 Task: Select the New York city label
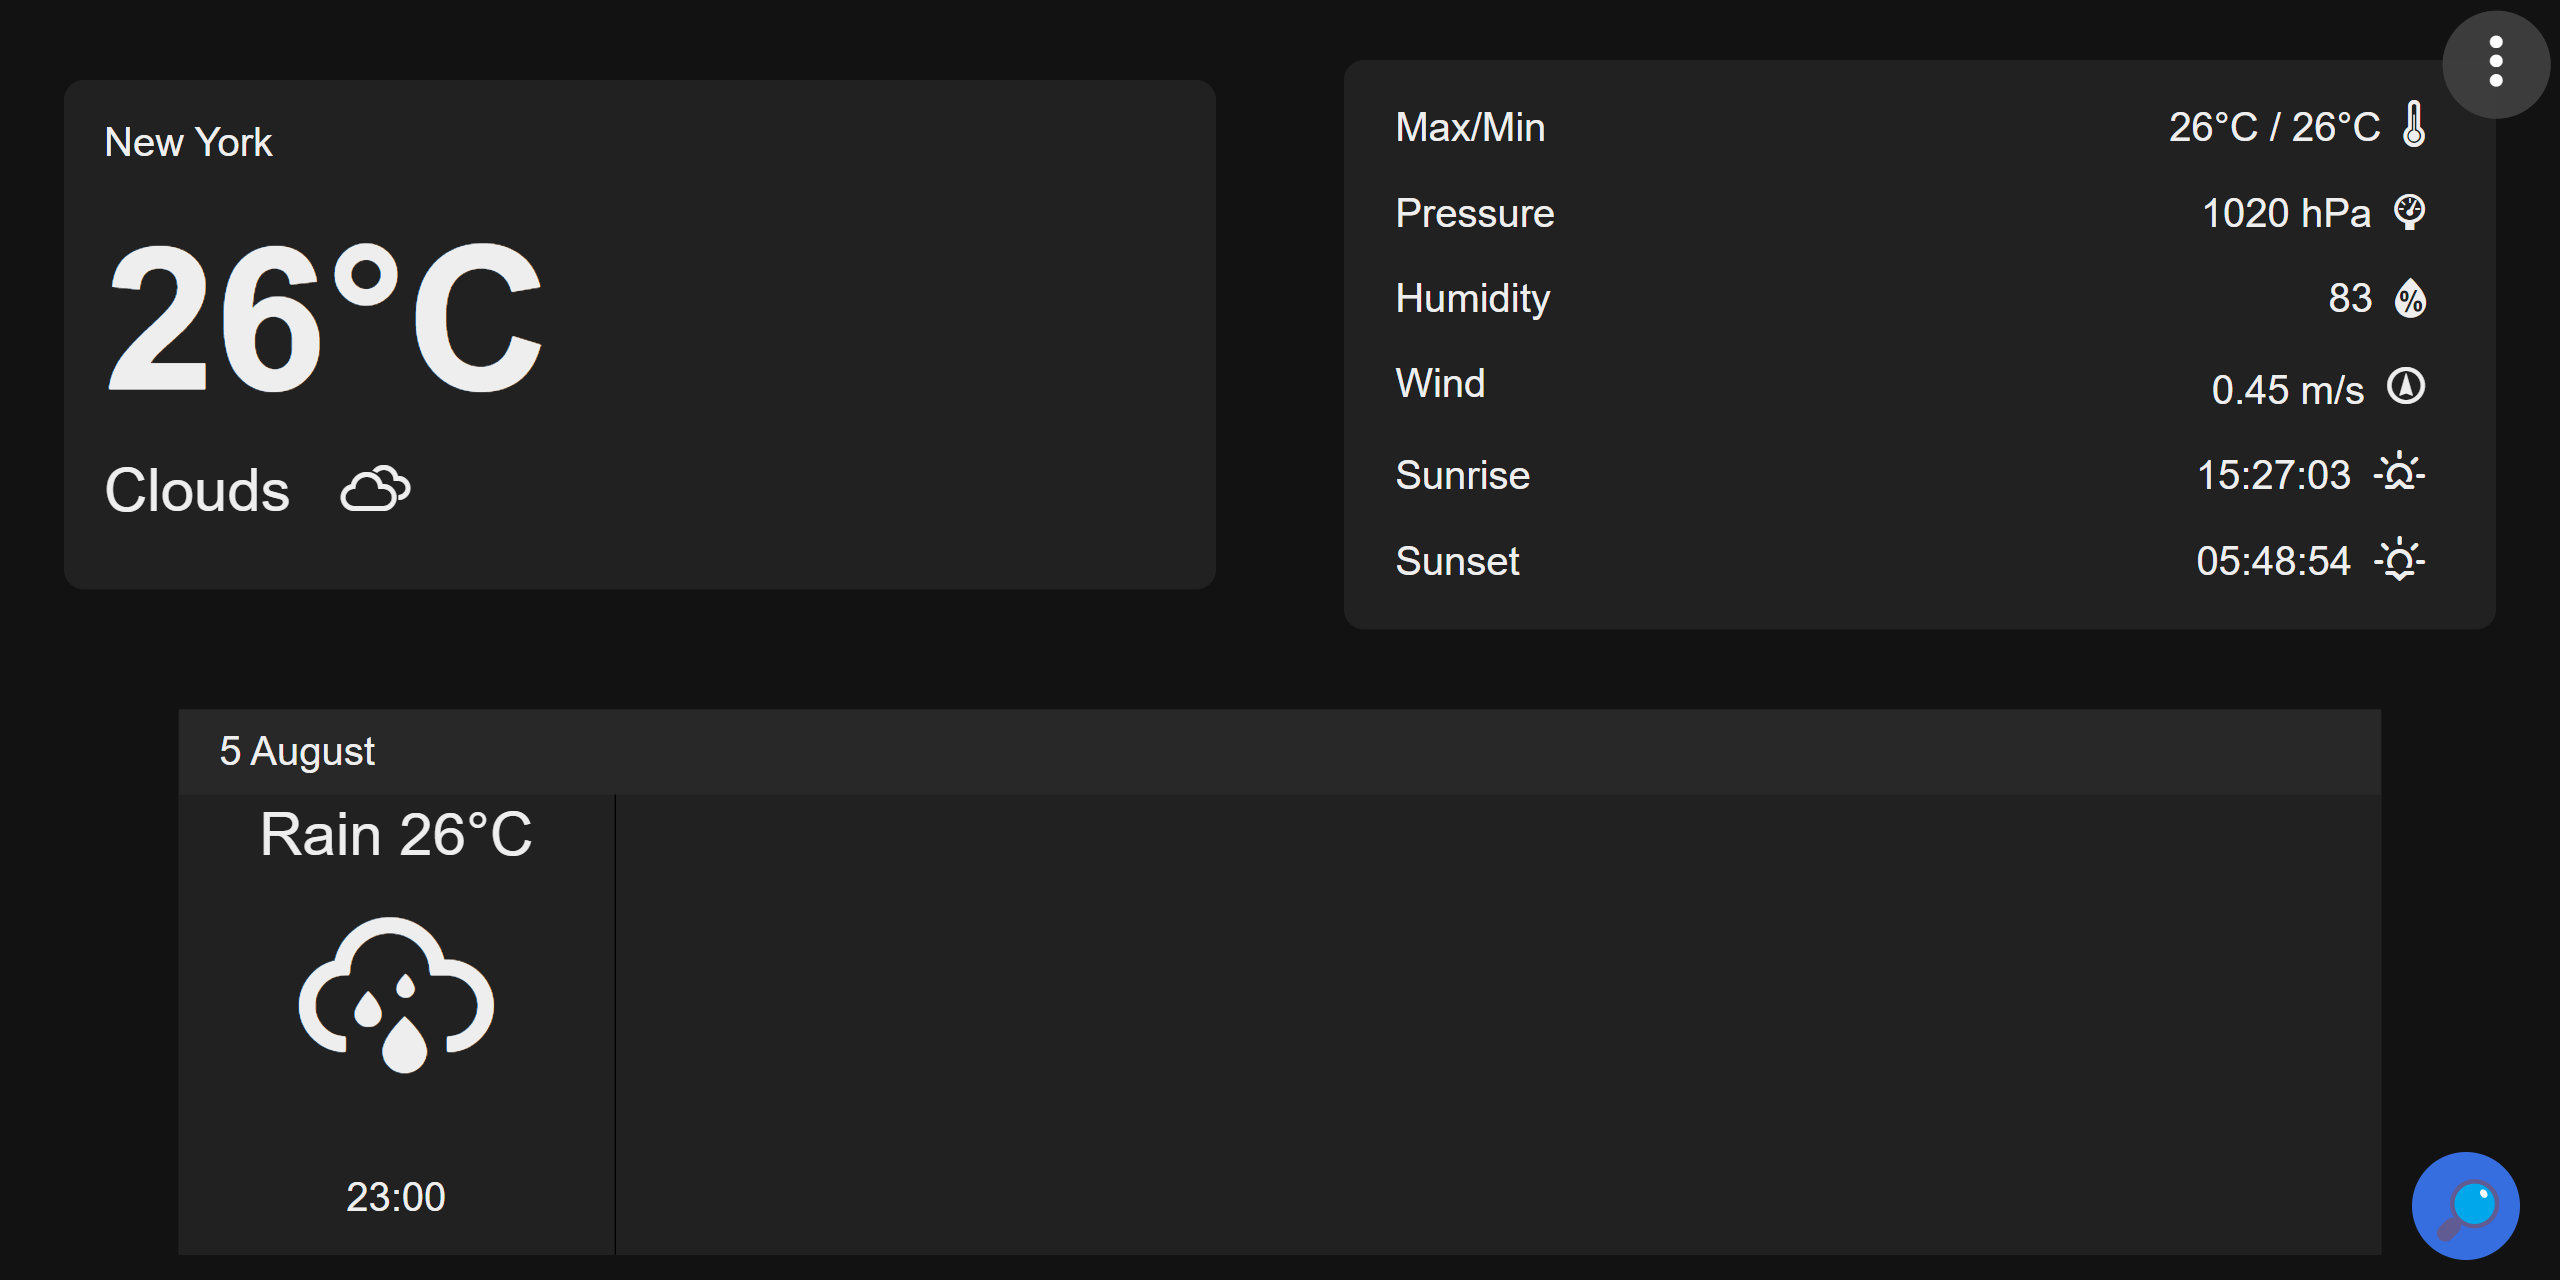[188, 141]
